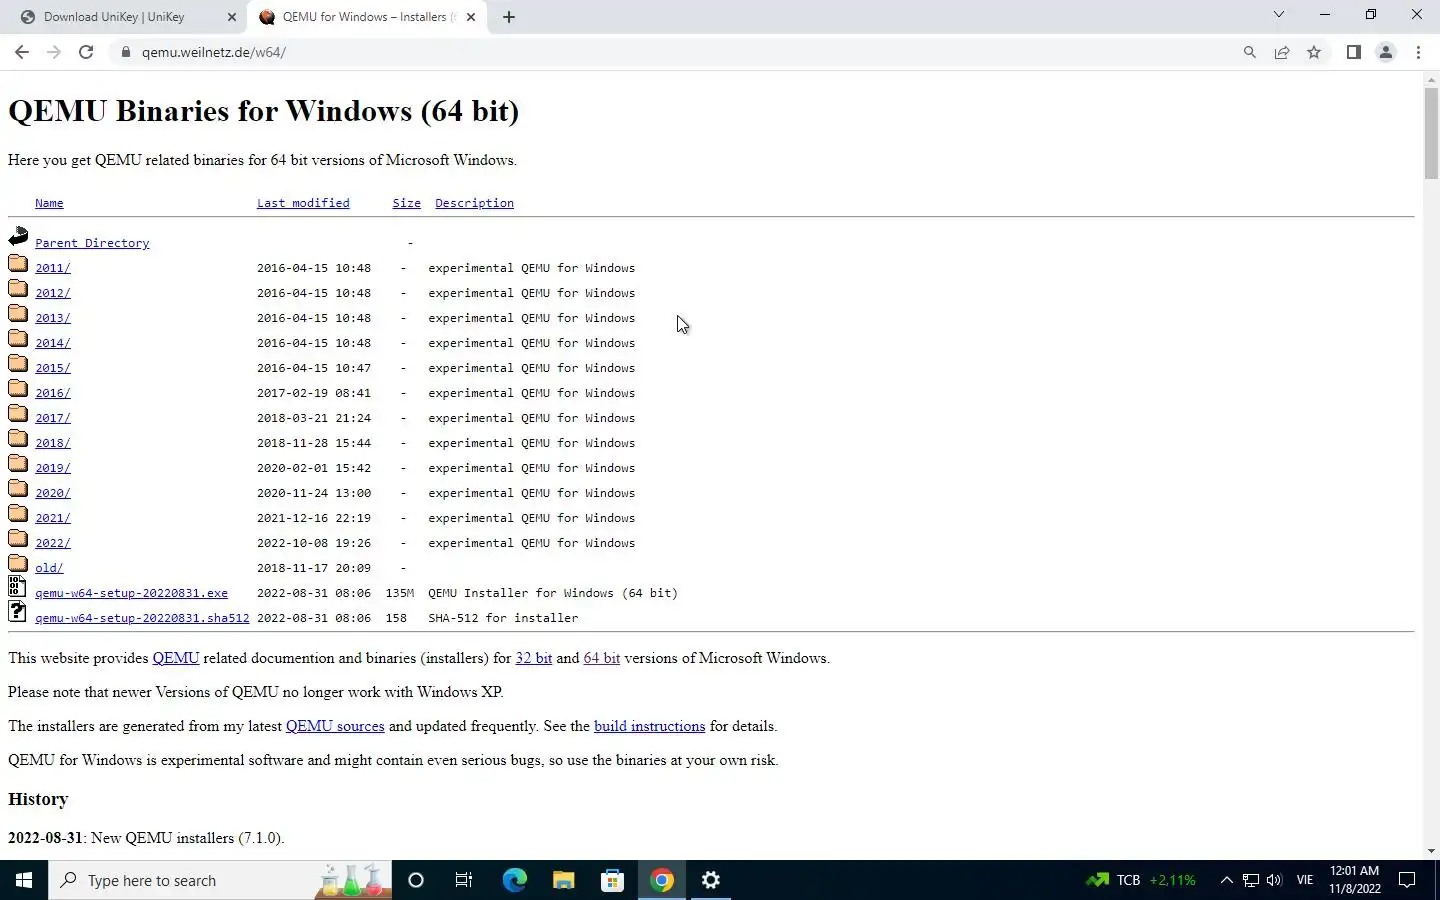Click the volume speaker tray icon
Image resolution: width=1440 pixels, height=900 pixels.
(1274, 880)
